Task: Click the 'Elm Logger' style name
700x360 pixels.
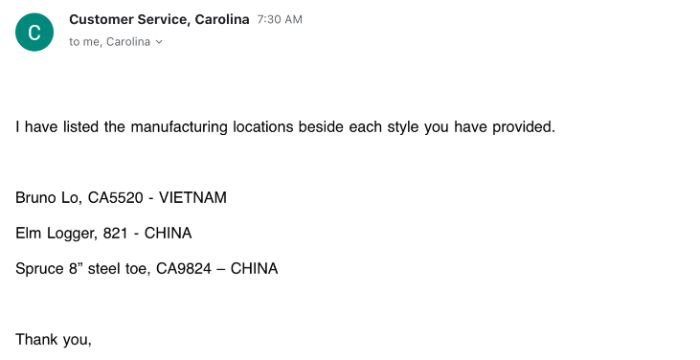Action: [x=54, y=233]
